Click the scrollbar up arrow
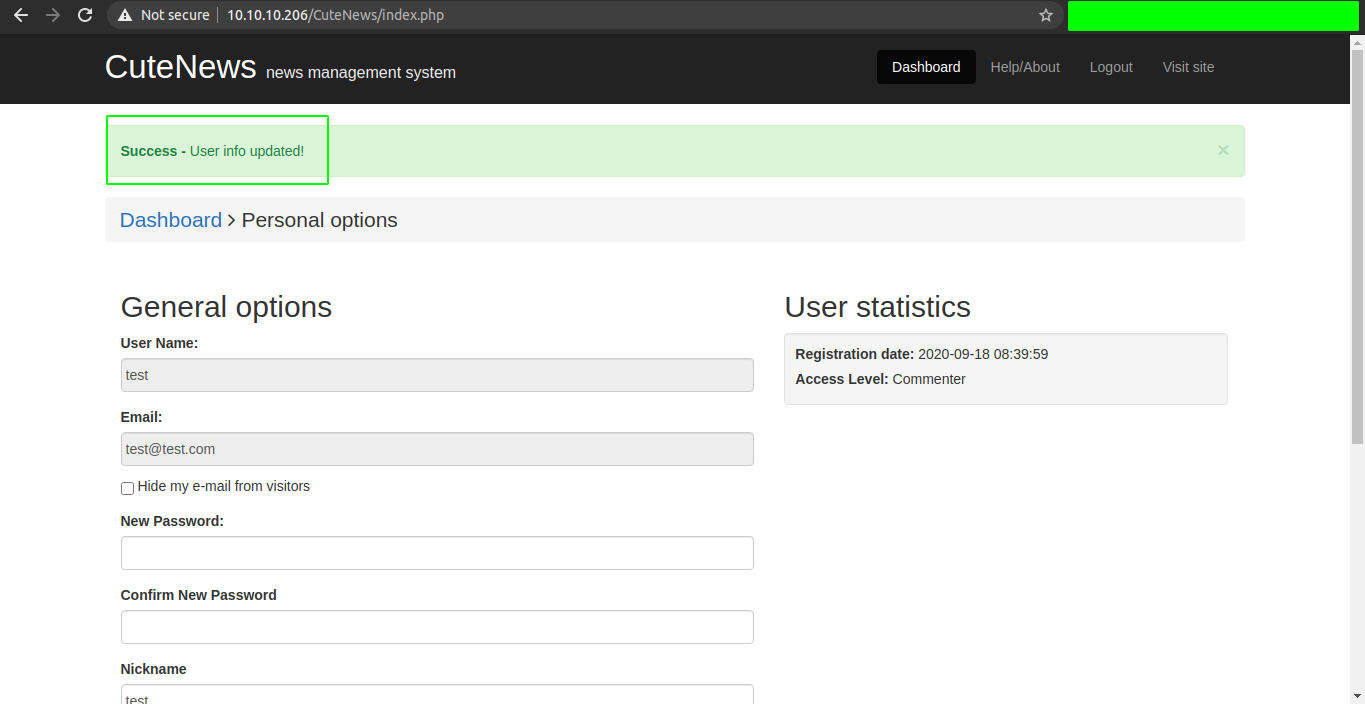 tap(1357, 41)
